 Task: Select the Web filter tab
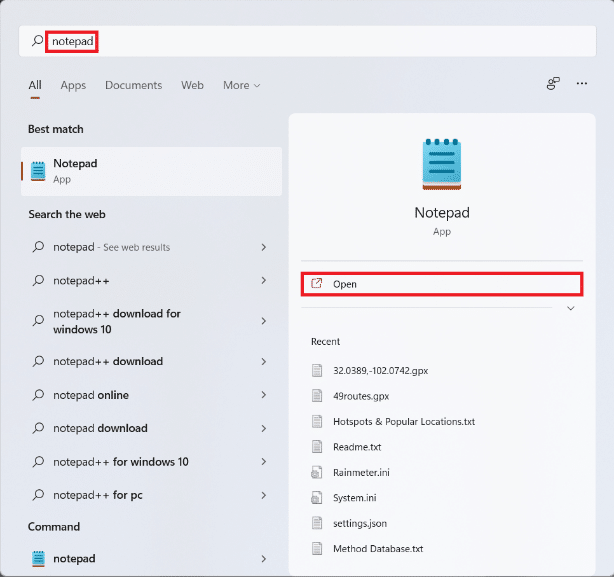point(192,86)
